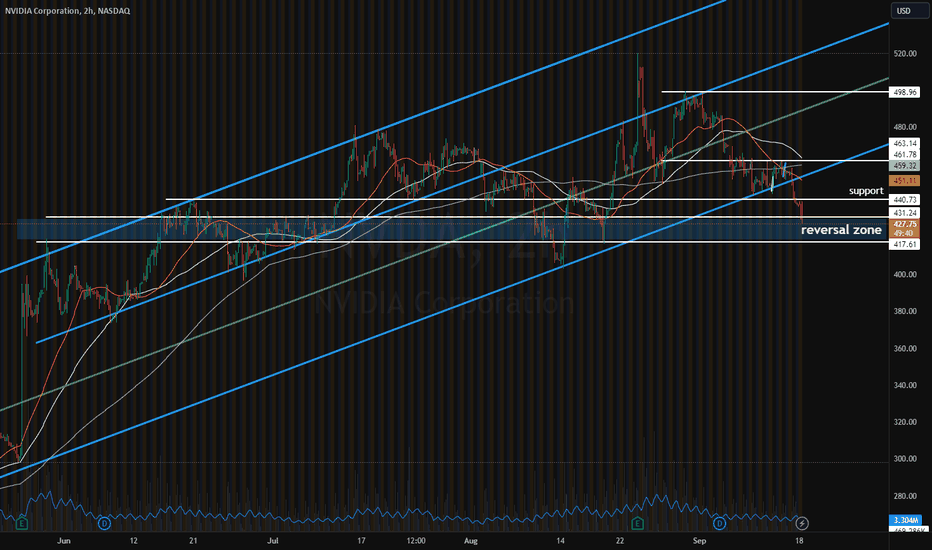The width and height of the screenshot is (932, 550).
Task: Click the lightning bolt latest-updates icon
Action: [x=801, y=523]
